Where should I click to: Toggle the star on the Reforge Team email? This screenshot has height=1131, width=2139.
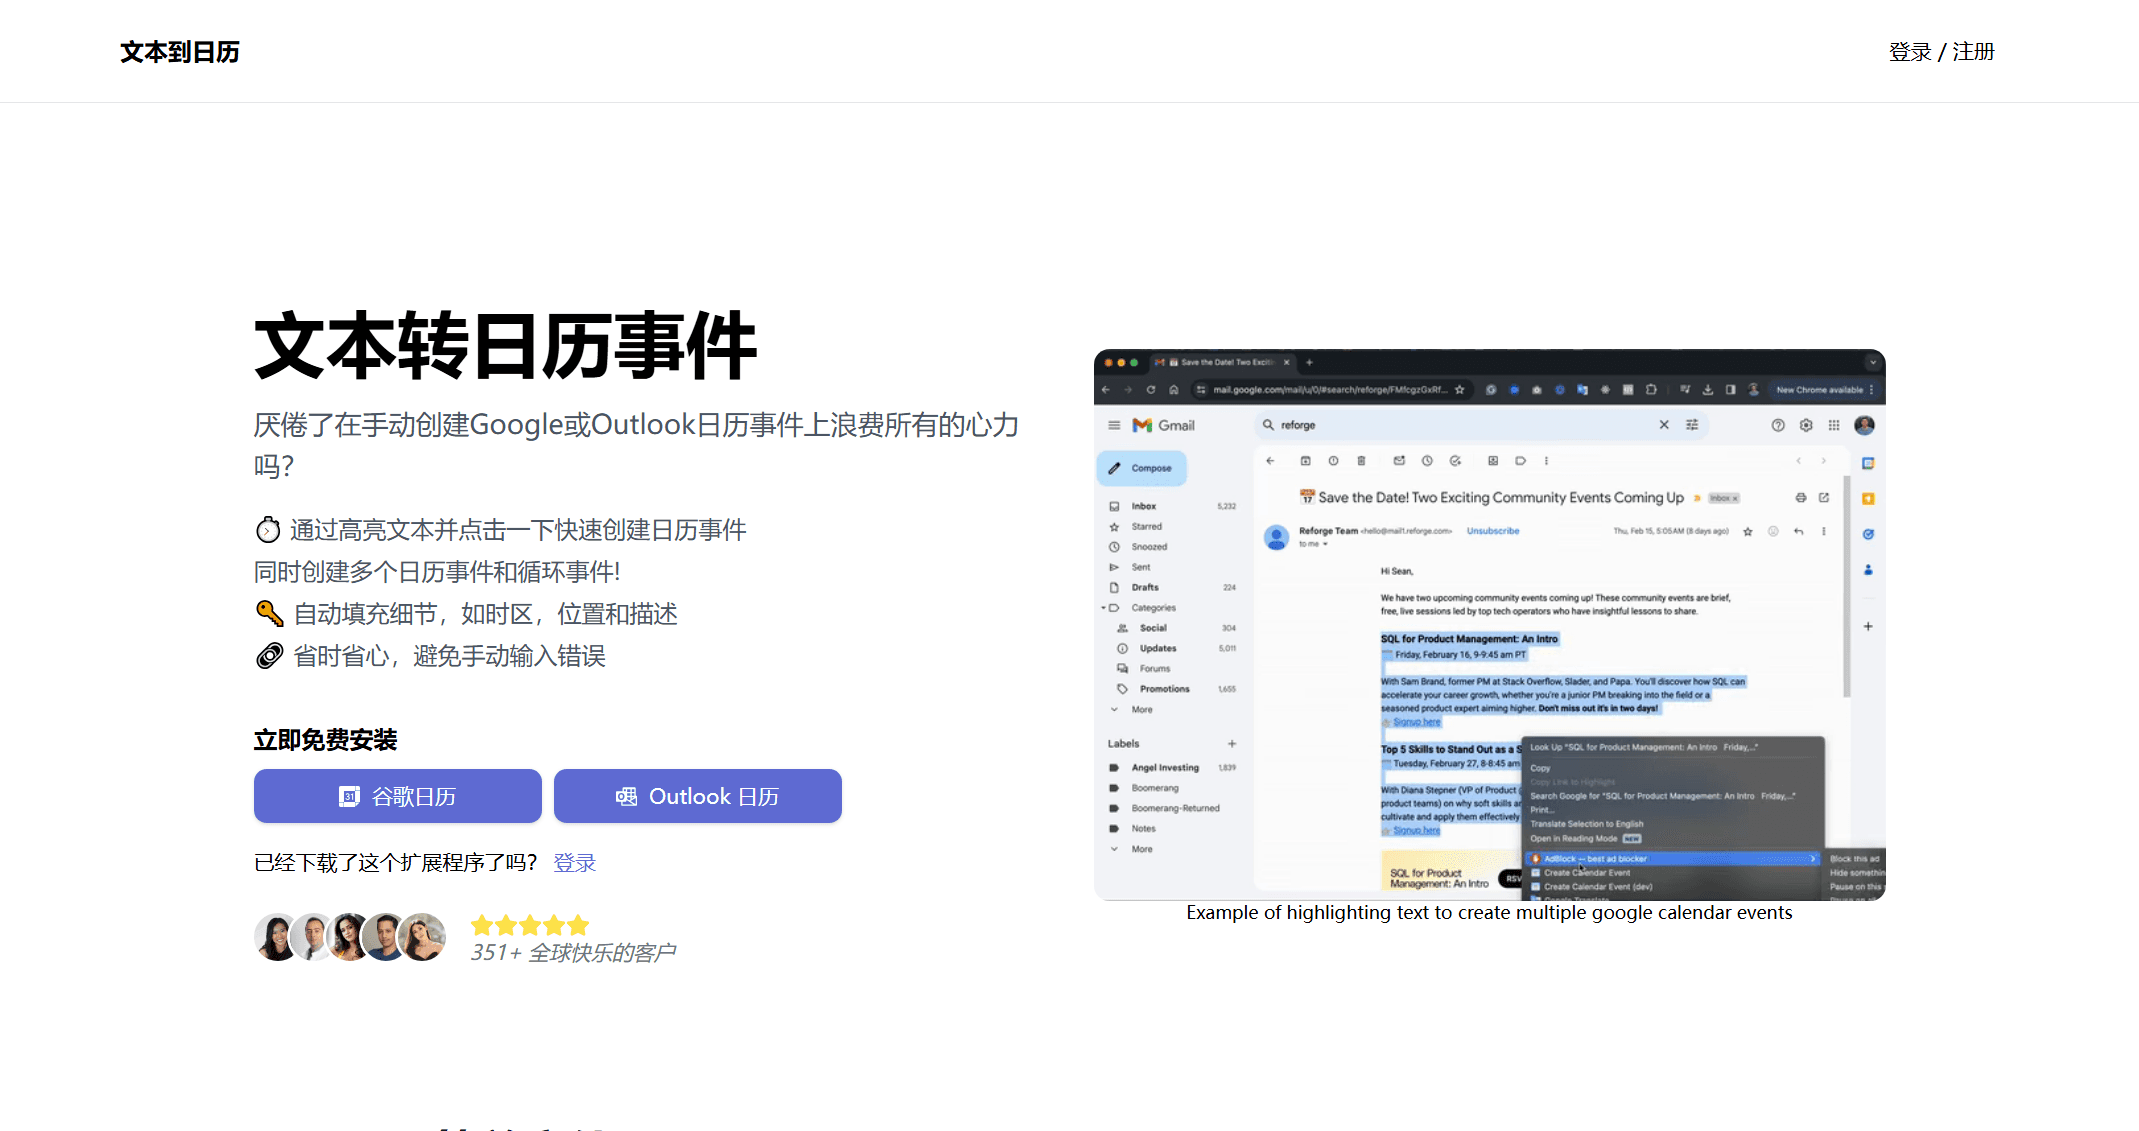pyautogui.click(x=1748, y=532)
